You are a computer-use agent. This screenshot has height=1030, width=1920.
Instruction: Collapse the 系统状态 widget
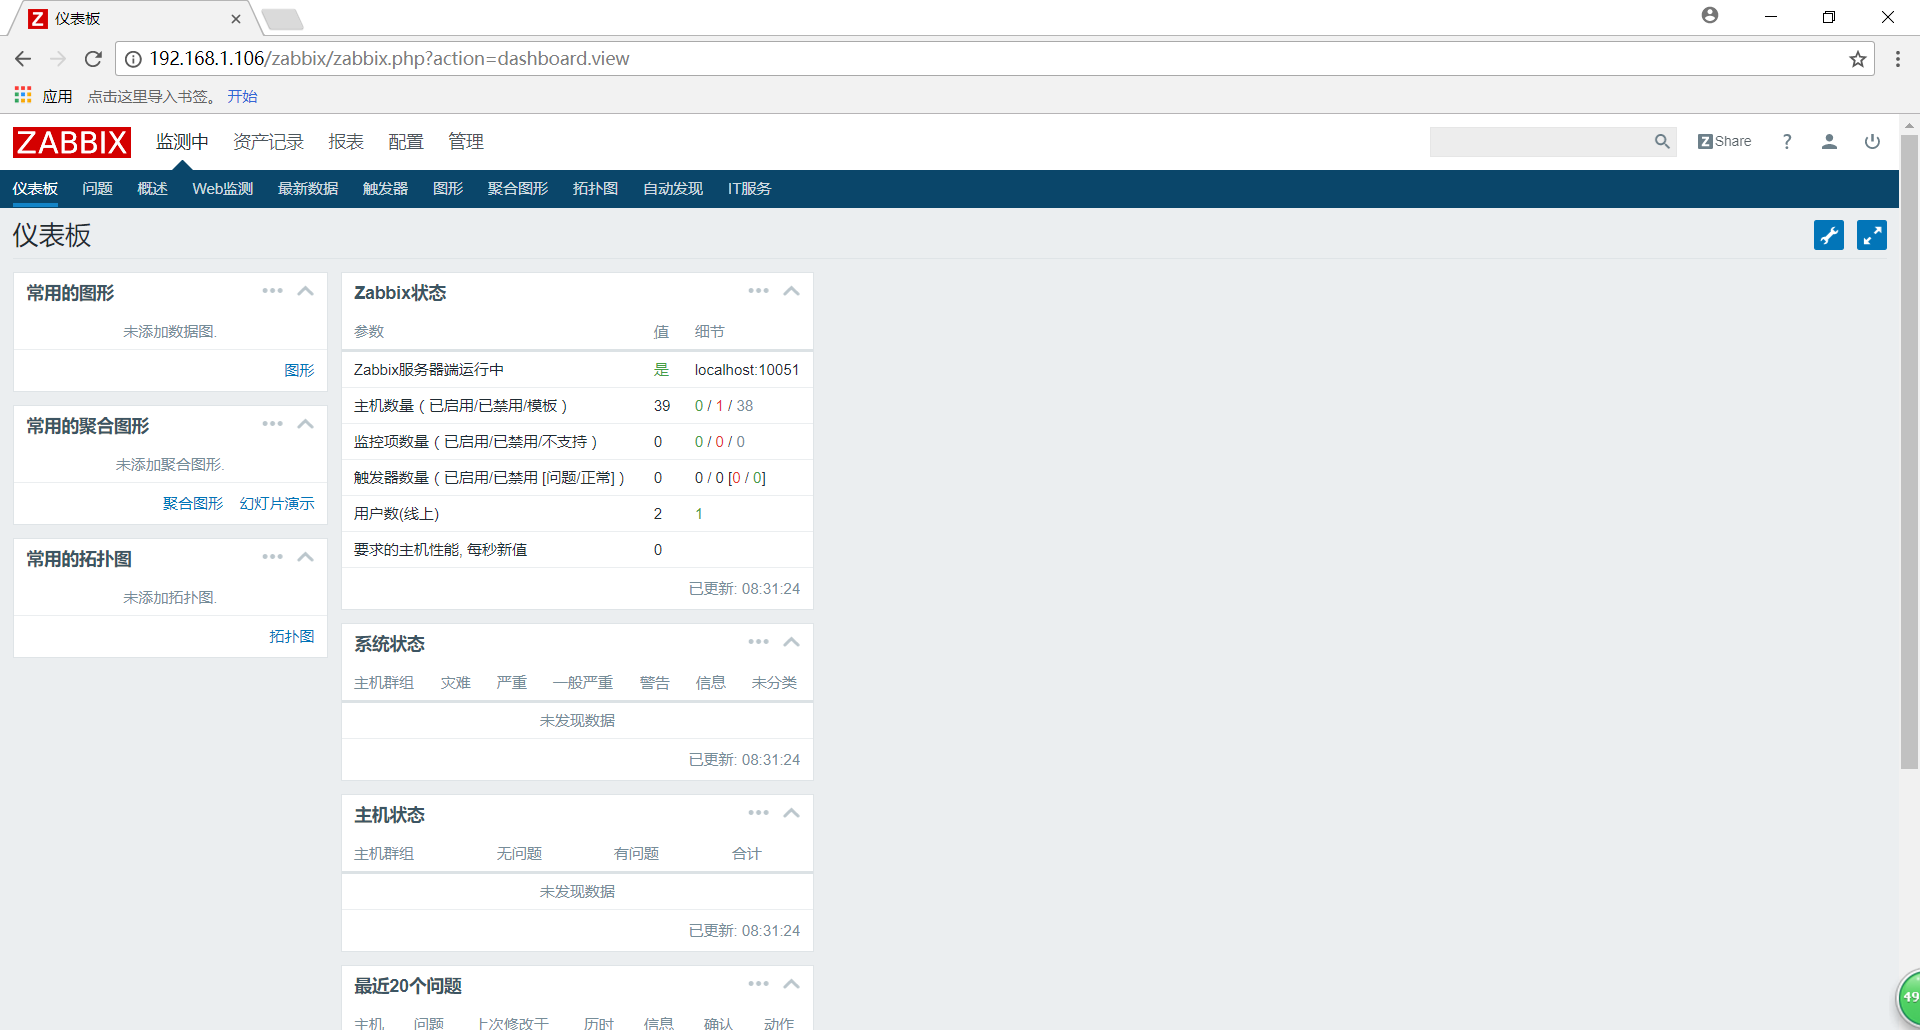pos(792,642)
